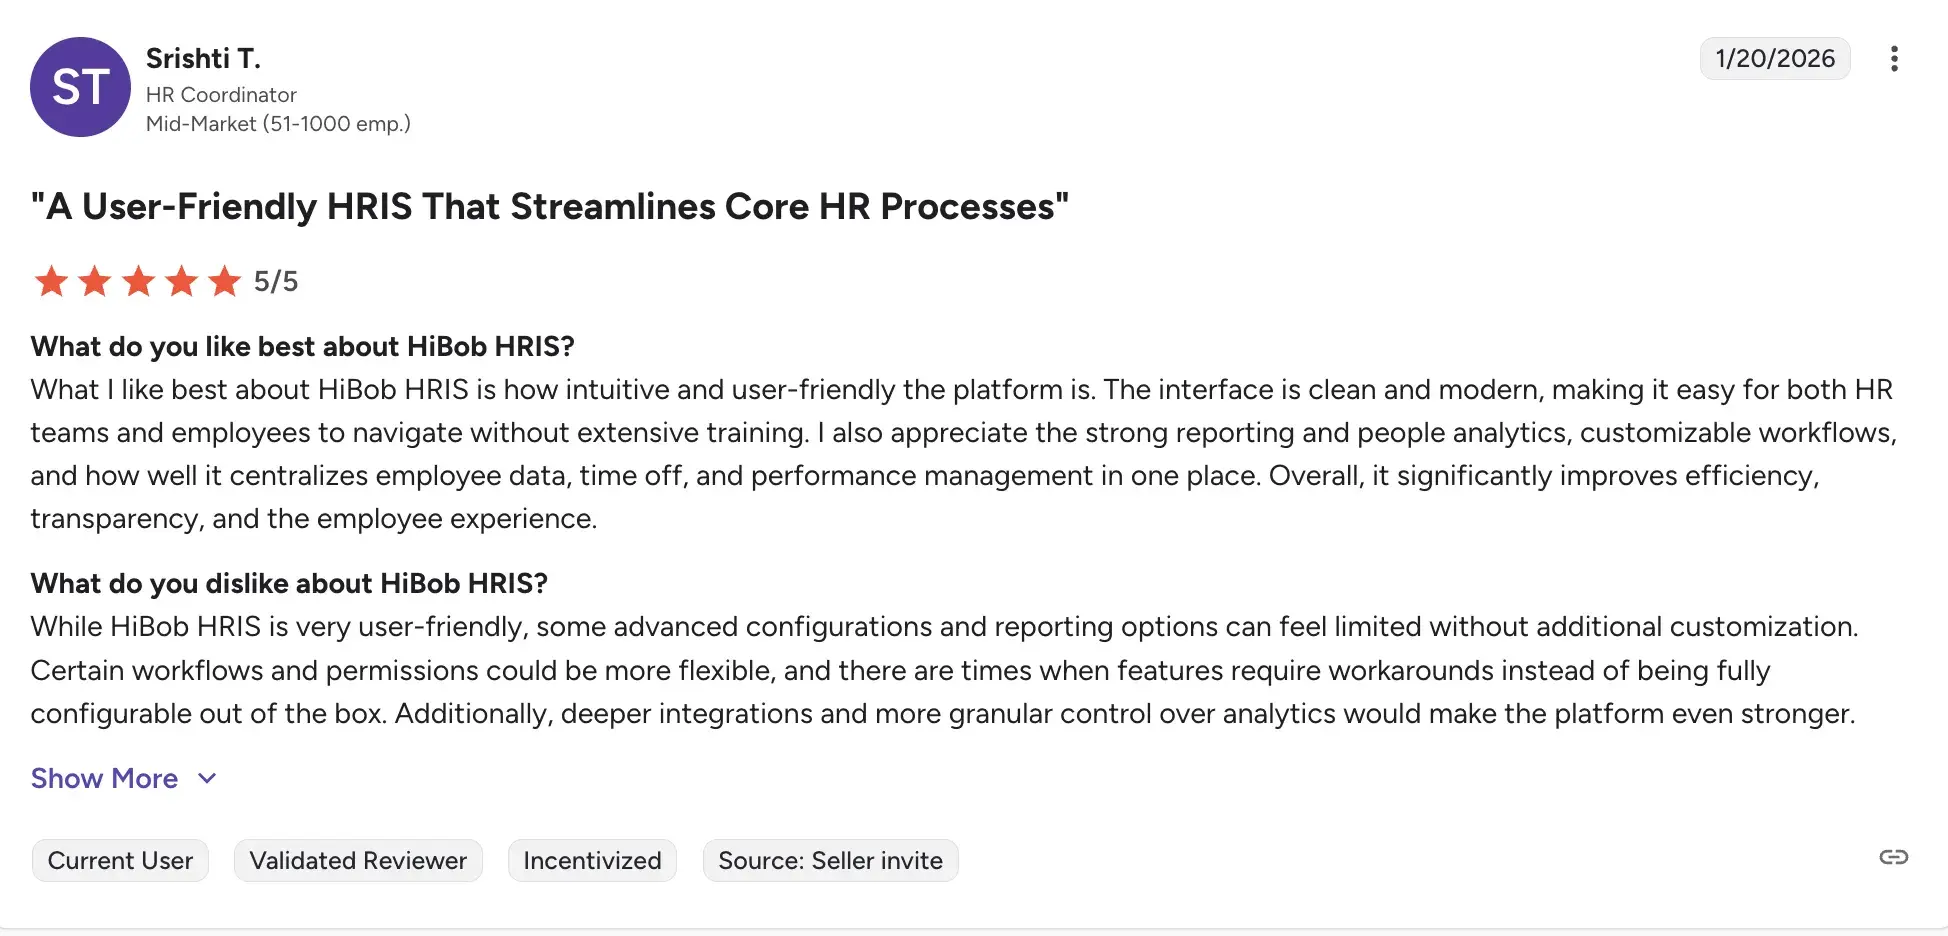Click the fourth rating star

tap(181, 281)
